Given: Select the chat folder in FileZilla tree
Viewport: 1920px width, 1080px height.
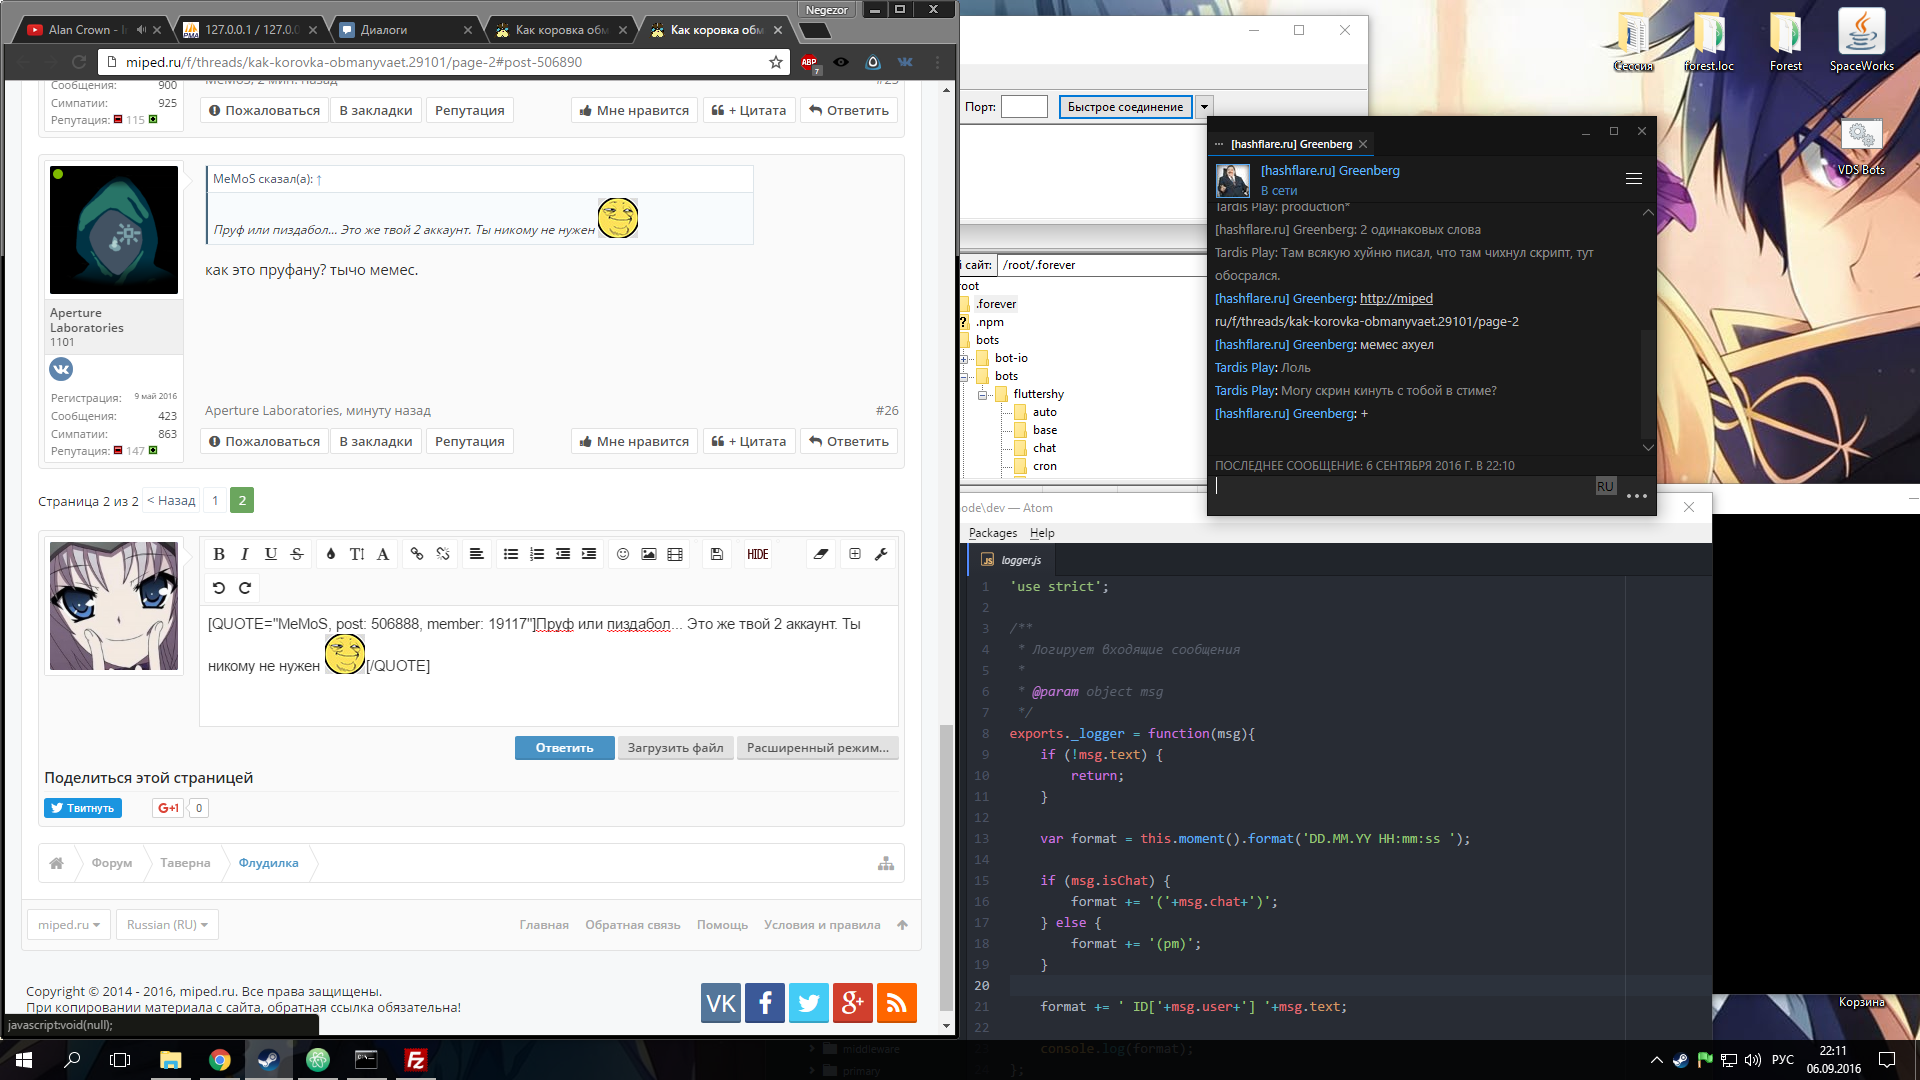Looking at the screenshot, I should [x=1044, y=448].
